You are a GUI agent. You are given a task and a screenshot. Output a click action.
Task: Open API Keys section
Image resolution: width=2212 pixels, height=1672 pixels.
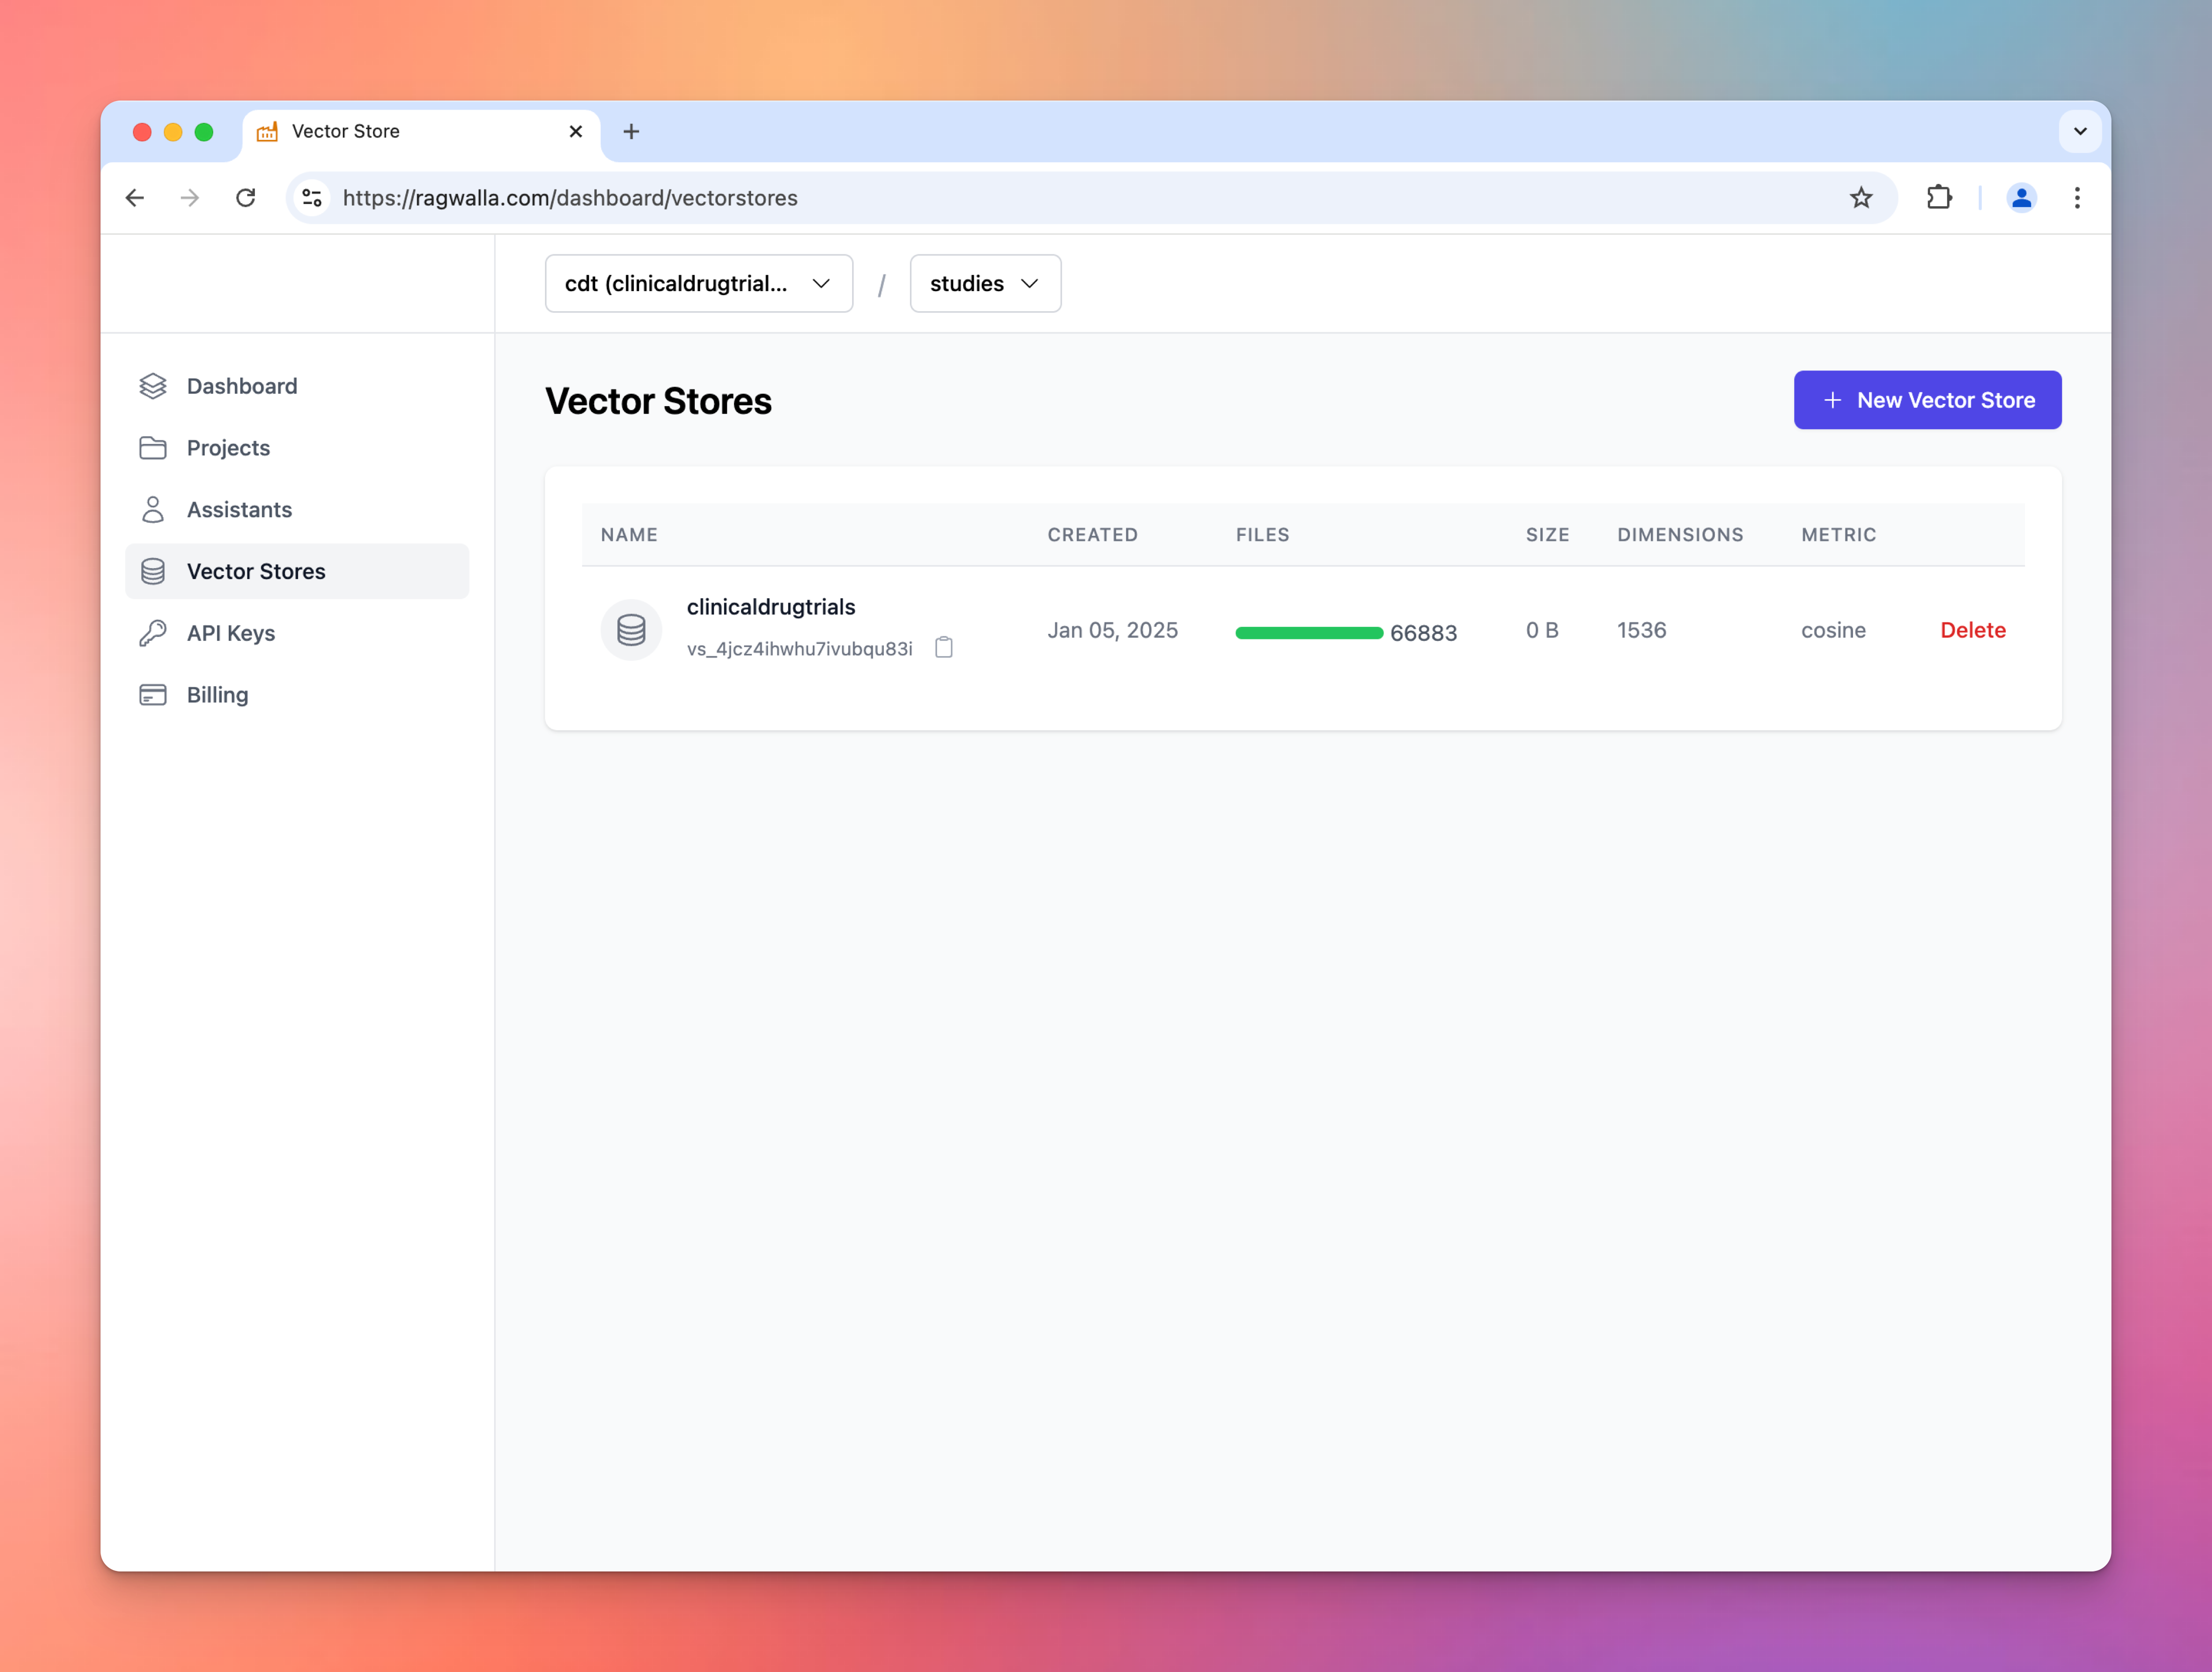(x=230, y=633)
